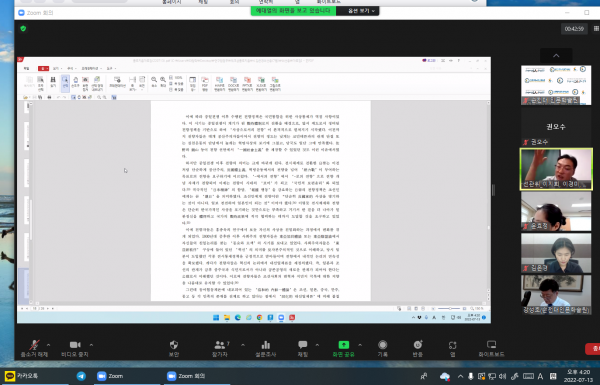Open the 파일 menu in PDF viewer
This screenshot has width=600, height=385.
pyautogui.click(x=26, y=69)
